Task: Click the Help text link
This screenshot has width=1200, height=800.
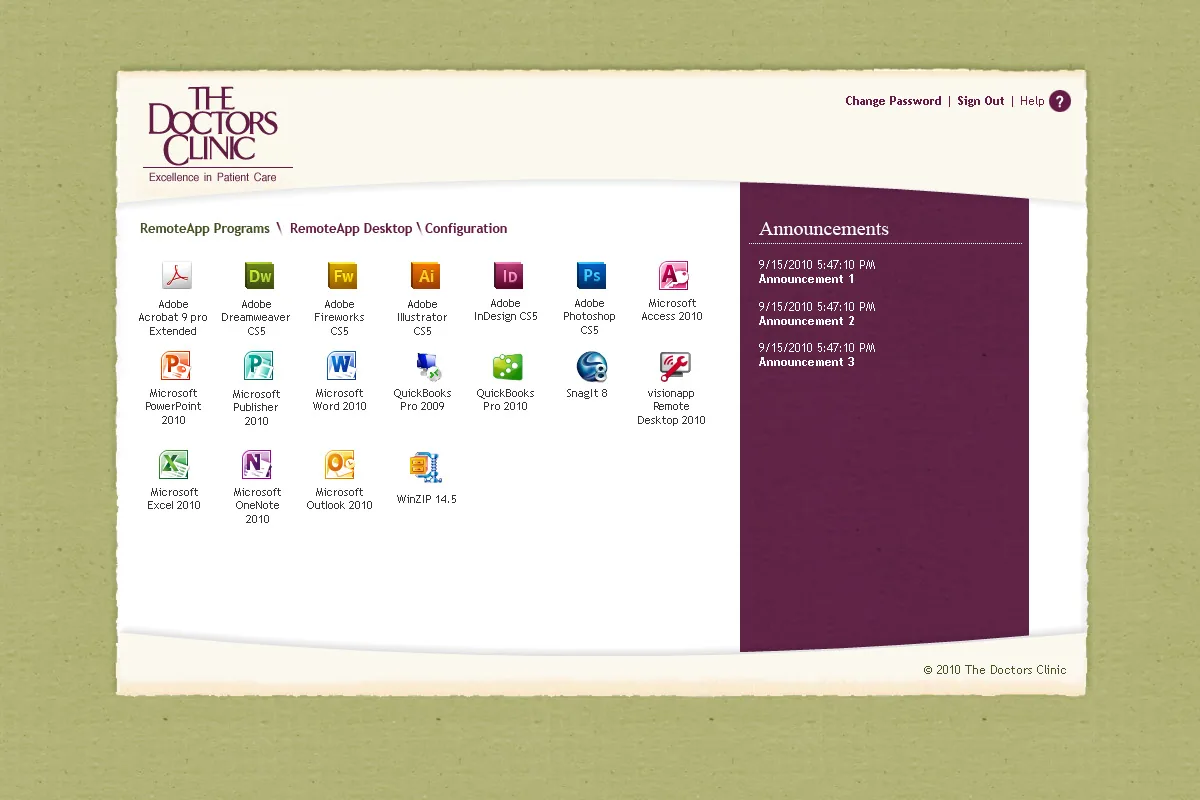Action: (1032, 101)
